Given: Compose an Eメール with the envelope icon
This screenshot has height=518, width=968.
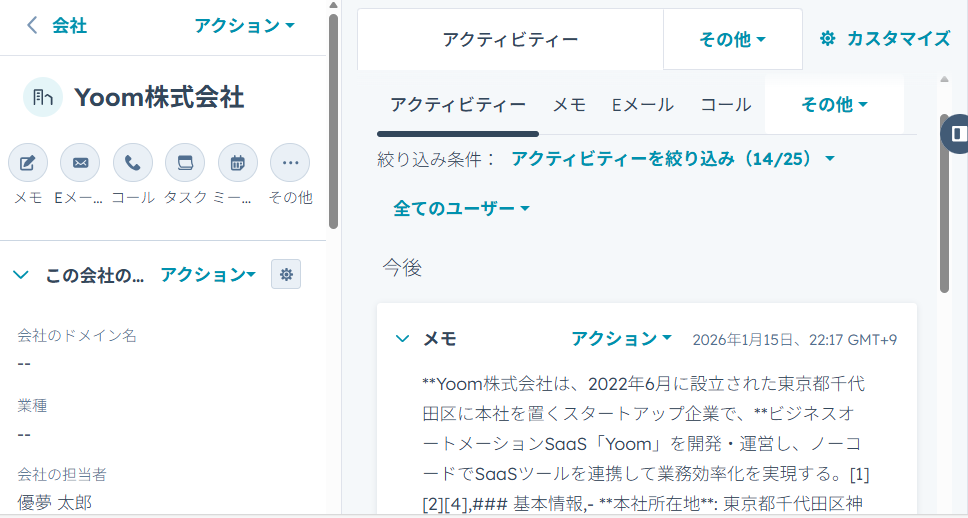Looking at the screenshot, I should (x=80, y=163).
